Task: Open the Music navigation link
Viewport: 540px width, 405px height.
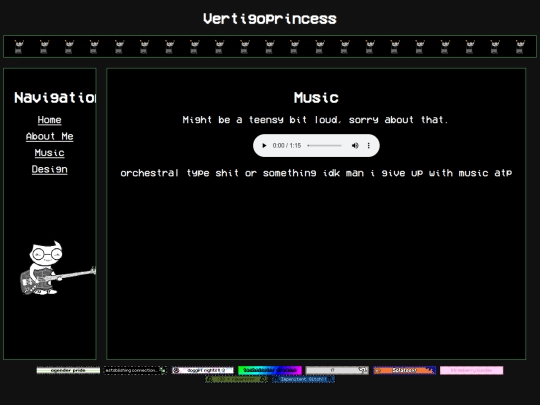Action: [x=49, y=153]
